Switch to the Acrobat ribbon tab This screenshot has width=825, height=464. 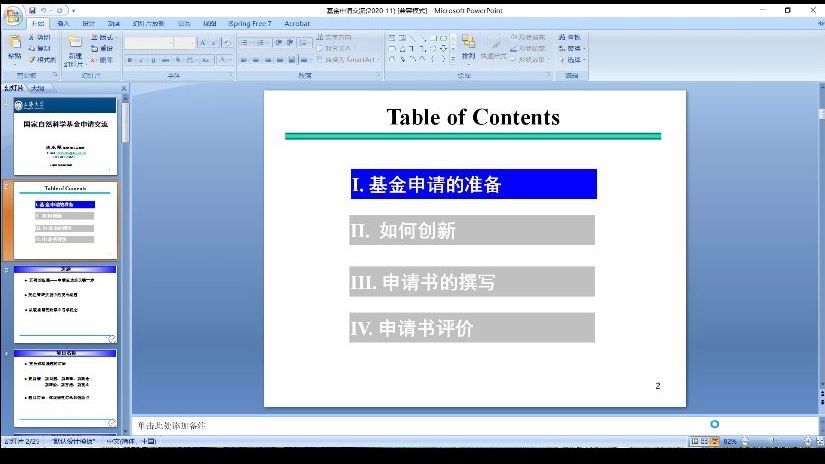pyautogui.click(x=297, y=23)
